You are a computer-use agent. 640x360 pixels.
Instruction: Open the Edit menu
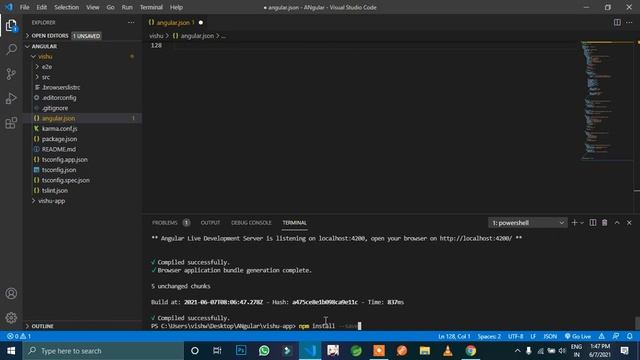pos(42,7)
